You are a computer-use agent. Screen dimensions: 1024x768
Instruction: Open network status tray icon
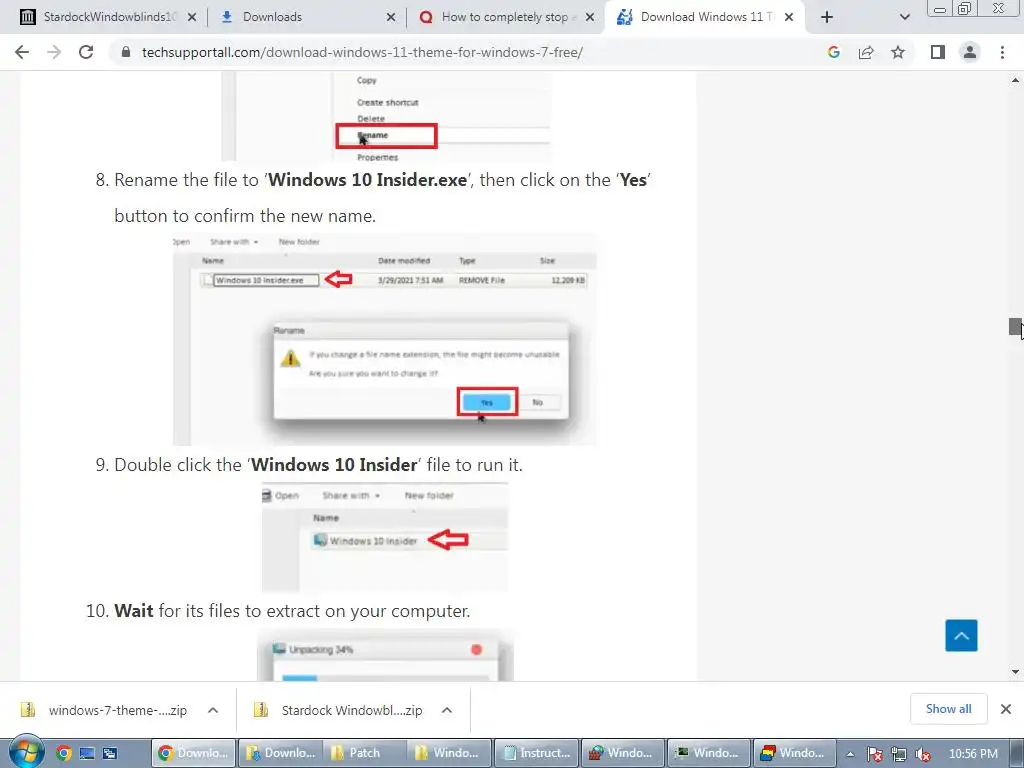899,754
